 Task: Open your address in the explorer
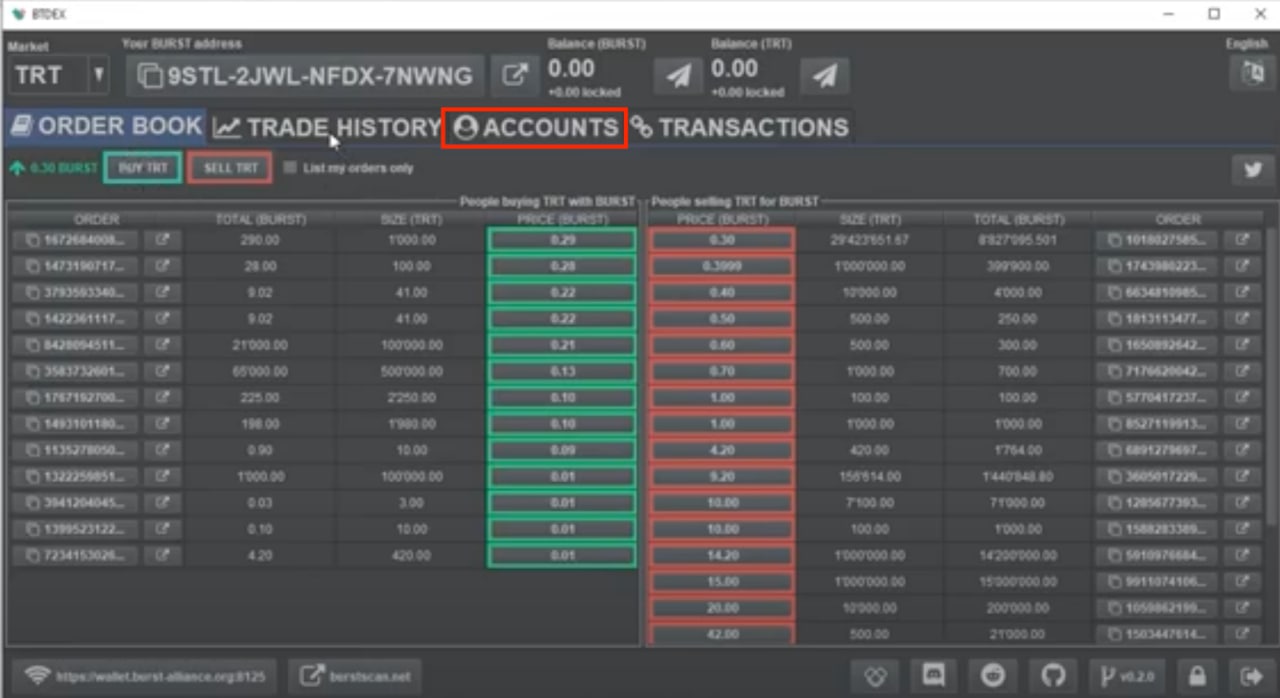[515, 76]
